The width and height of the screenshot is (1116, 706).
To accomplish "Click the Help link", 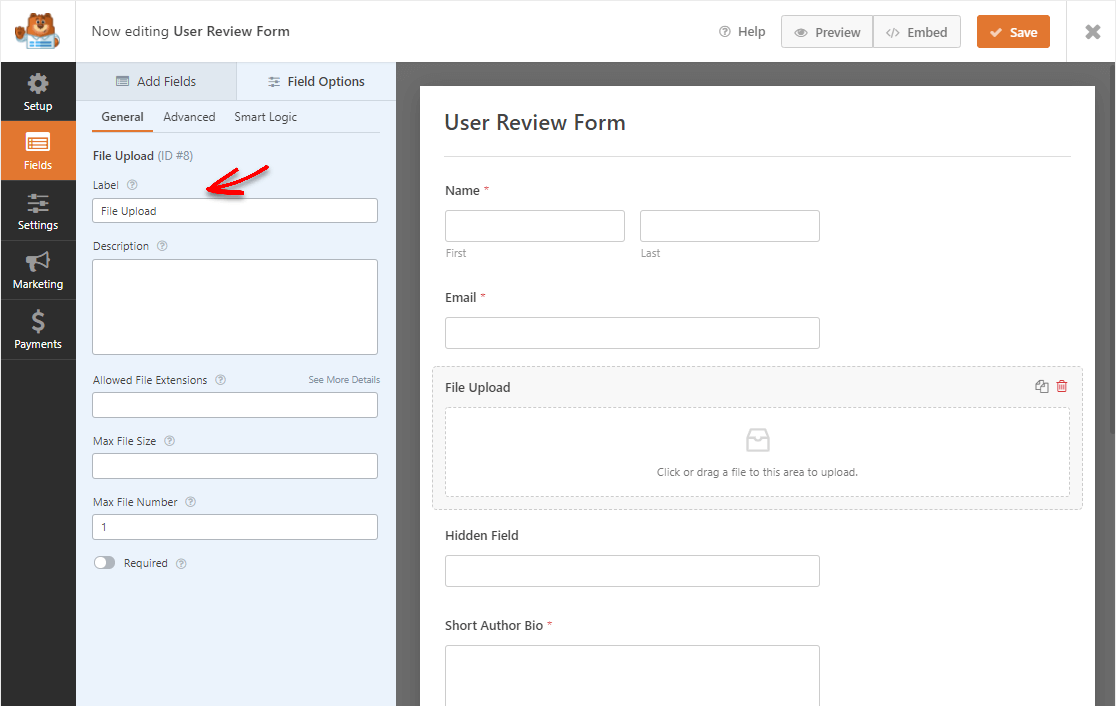I will [742, 32].
